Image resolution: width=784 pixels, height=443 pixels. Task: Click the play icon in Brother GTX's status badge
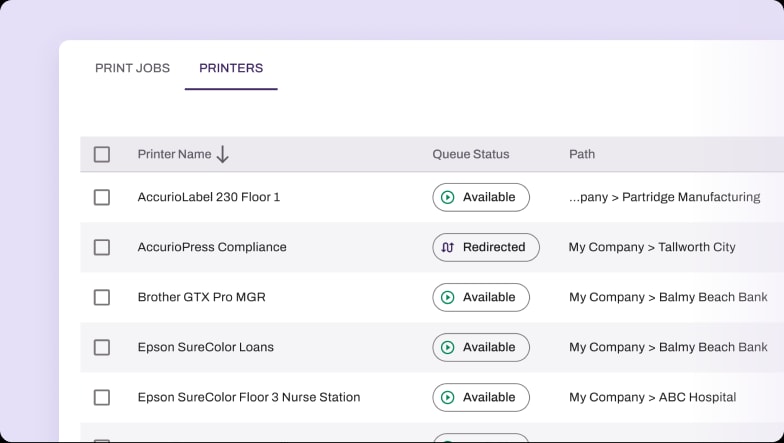click(448, 297)
